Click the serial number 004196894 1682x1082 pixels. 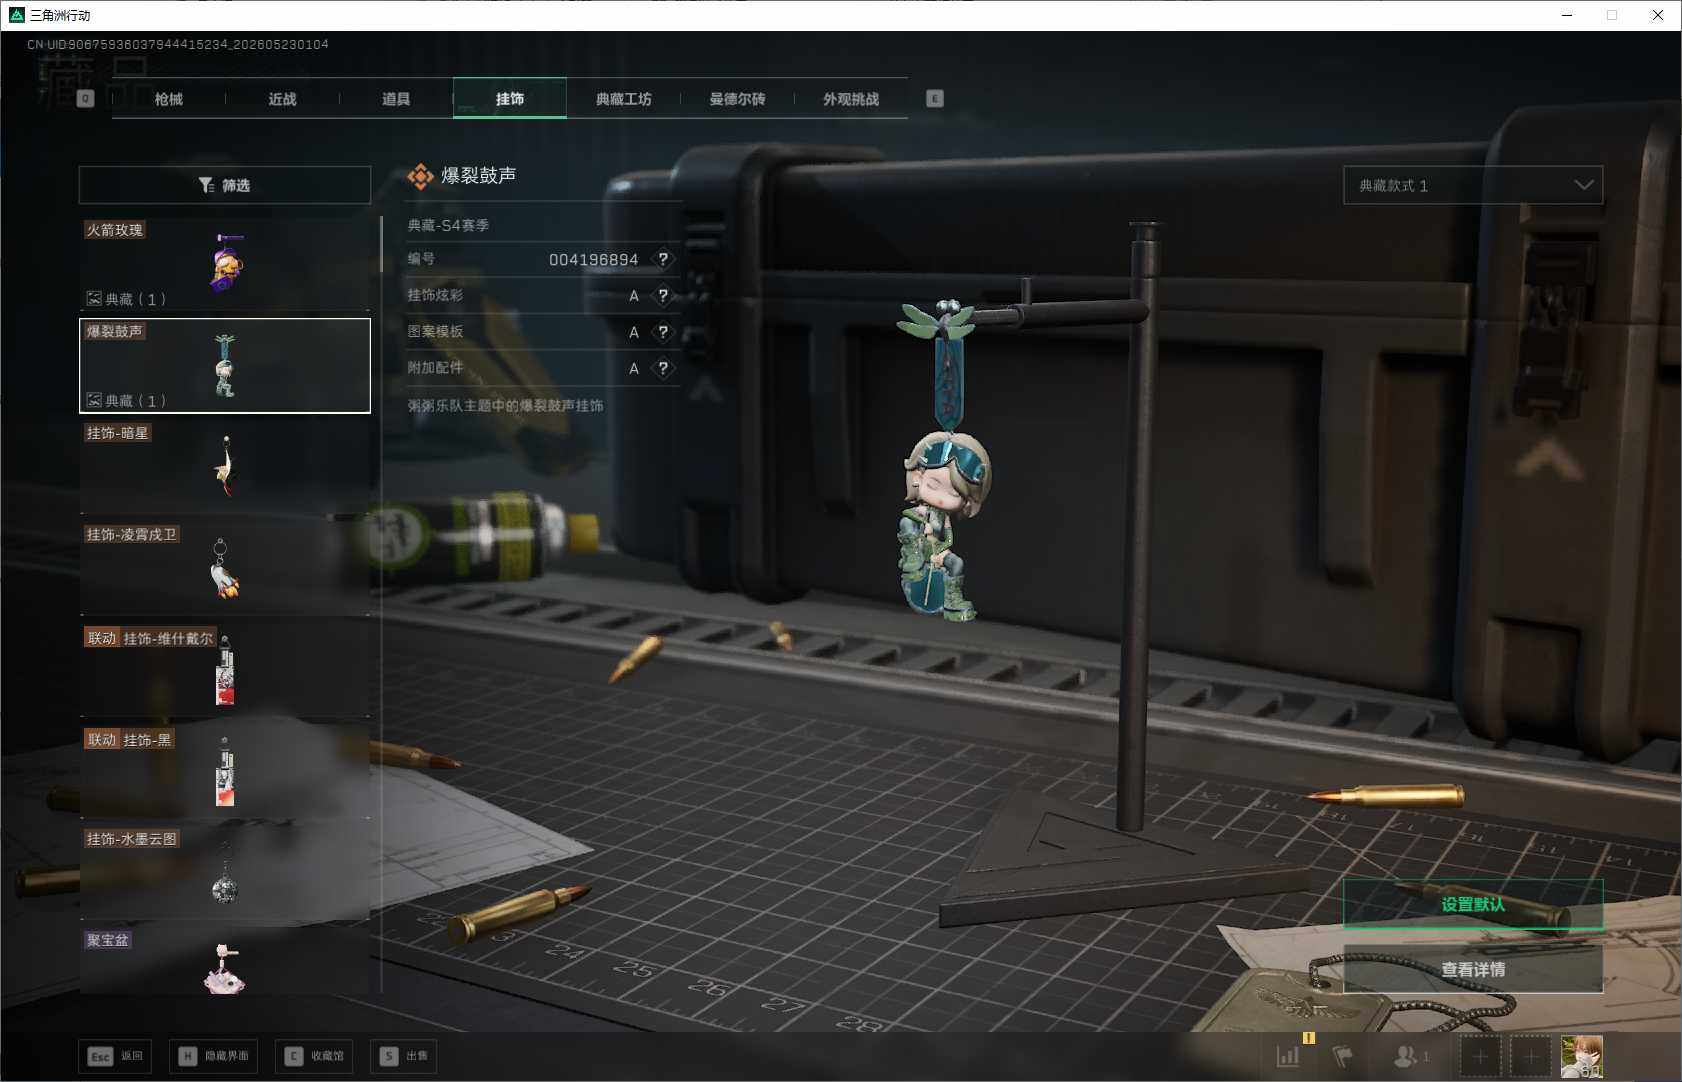point(593,260)
